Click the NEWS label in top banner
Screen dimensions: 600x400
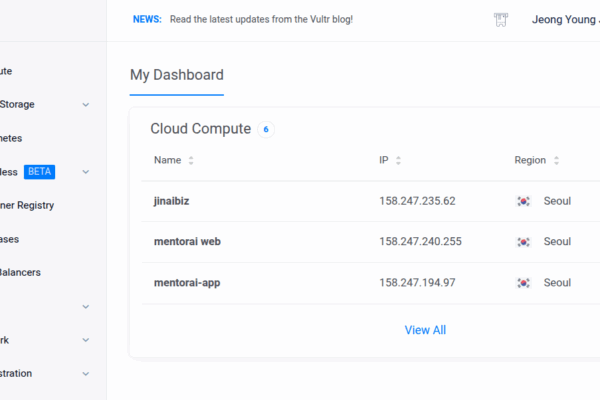pyautogui.click(x=147, y=19)
